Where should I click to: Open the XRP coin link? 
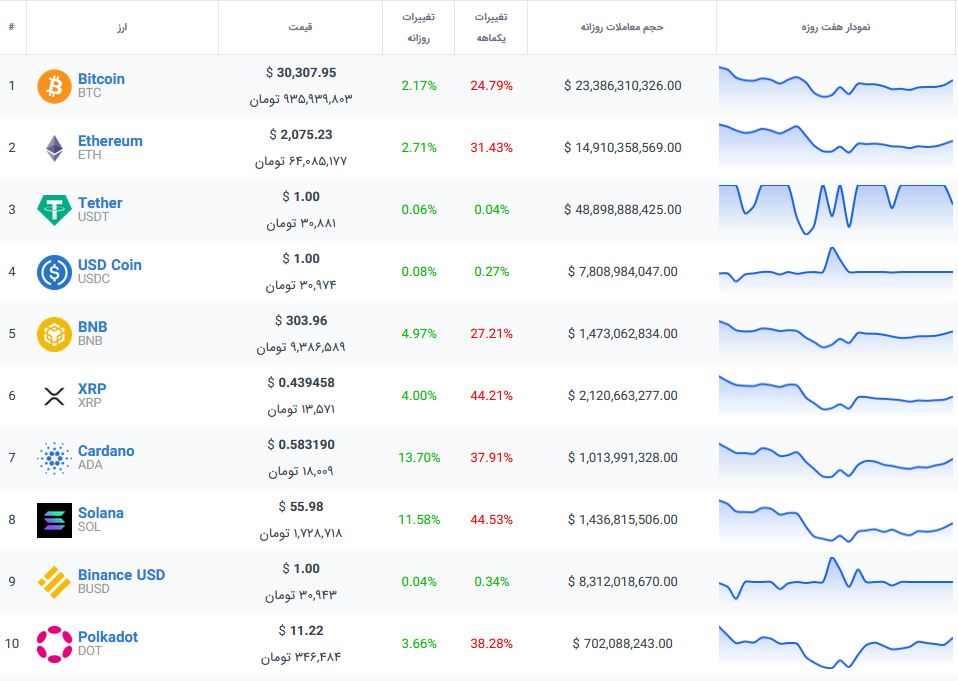click(x=92, y=388)
